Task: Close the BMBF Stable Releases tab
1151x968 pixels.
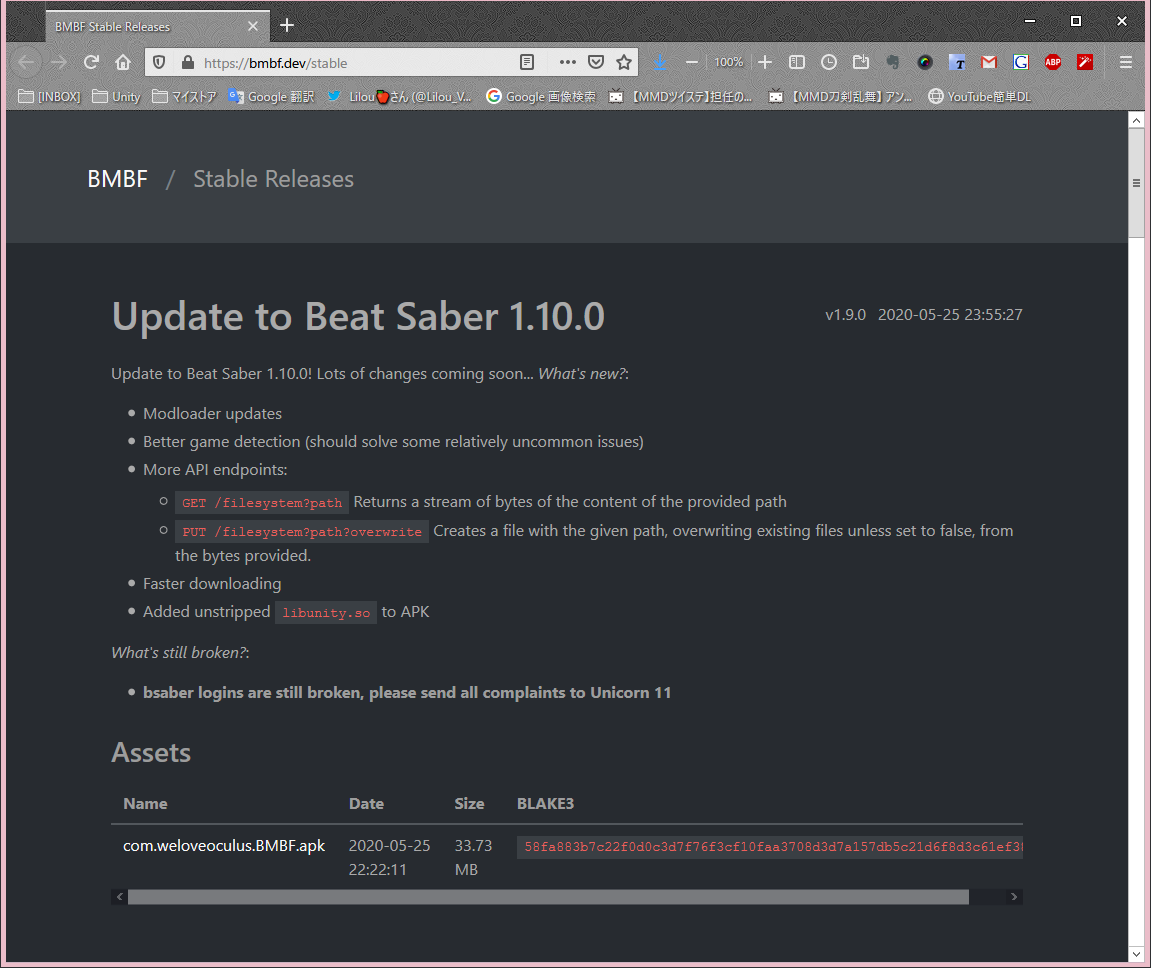Action: tap(253, 26)
